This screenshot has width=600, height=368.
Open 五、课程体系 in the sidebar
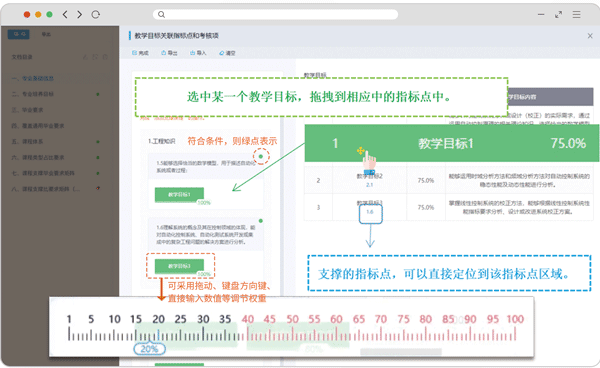27,142
